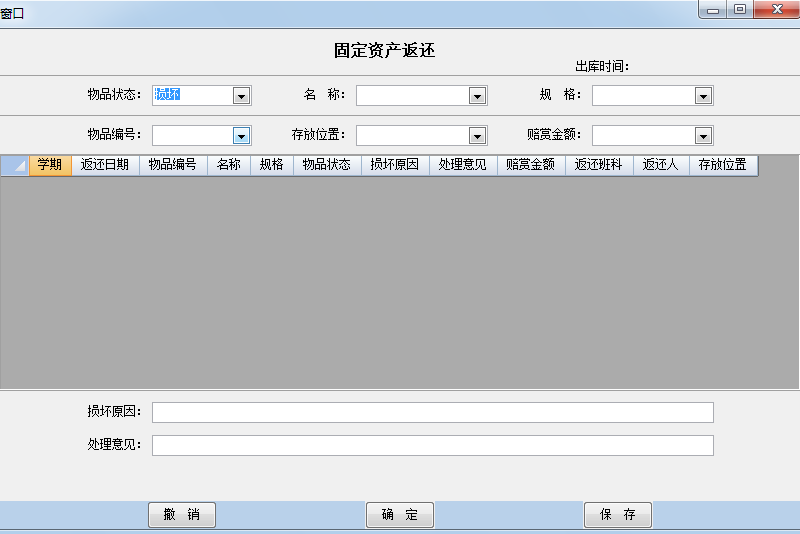Image resolution: width=800 pixels, height=534 pixels.
Task: Open the 存放位置 combo box
Action: tap(477, 136)
